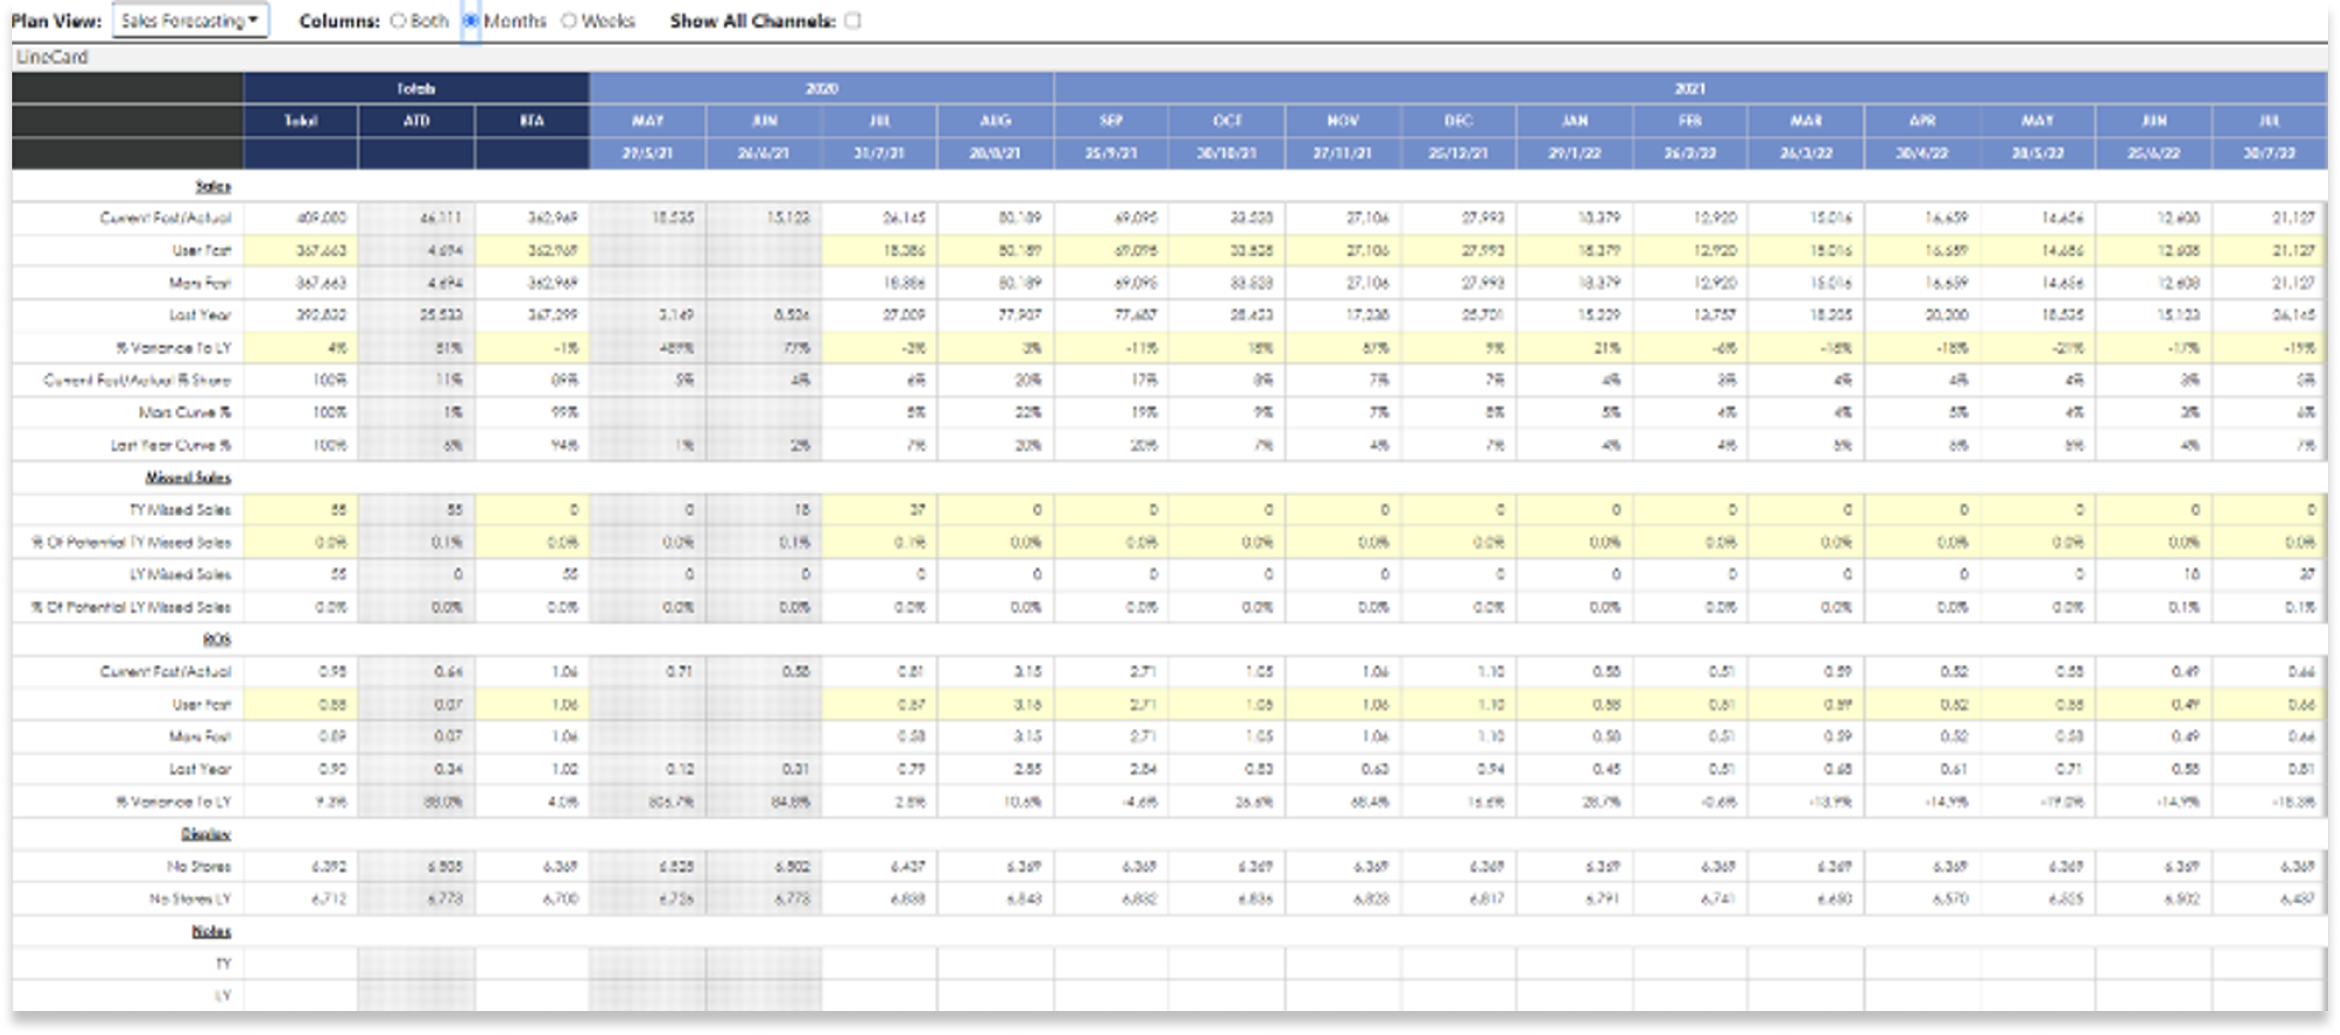This screenshot has height=1035, width=2340.
Task: Tick the Show All Channels checkbox
Action: (x=853, y=21)
